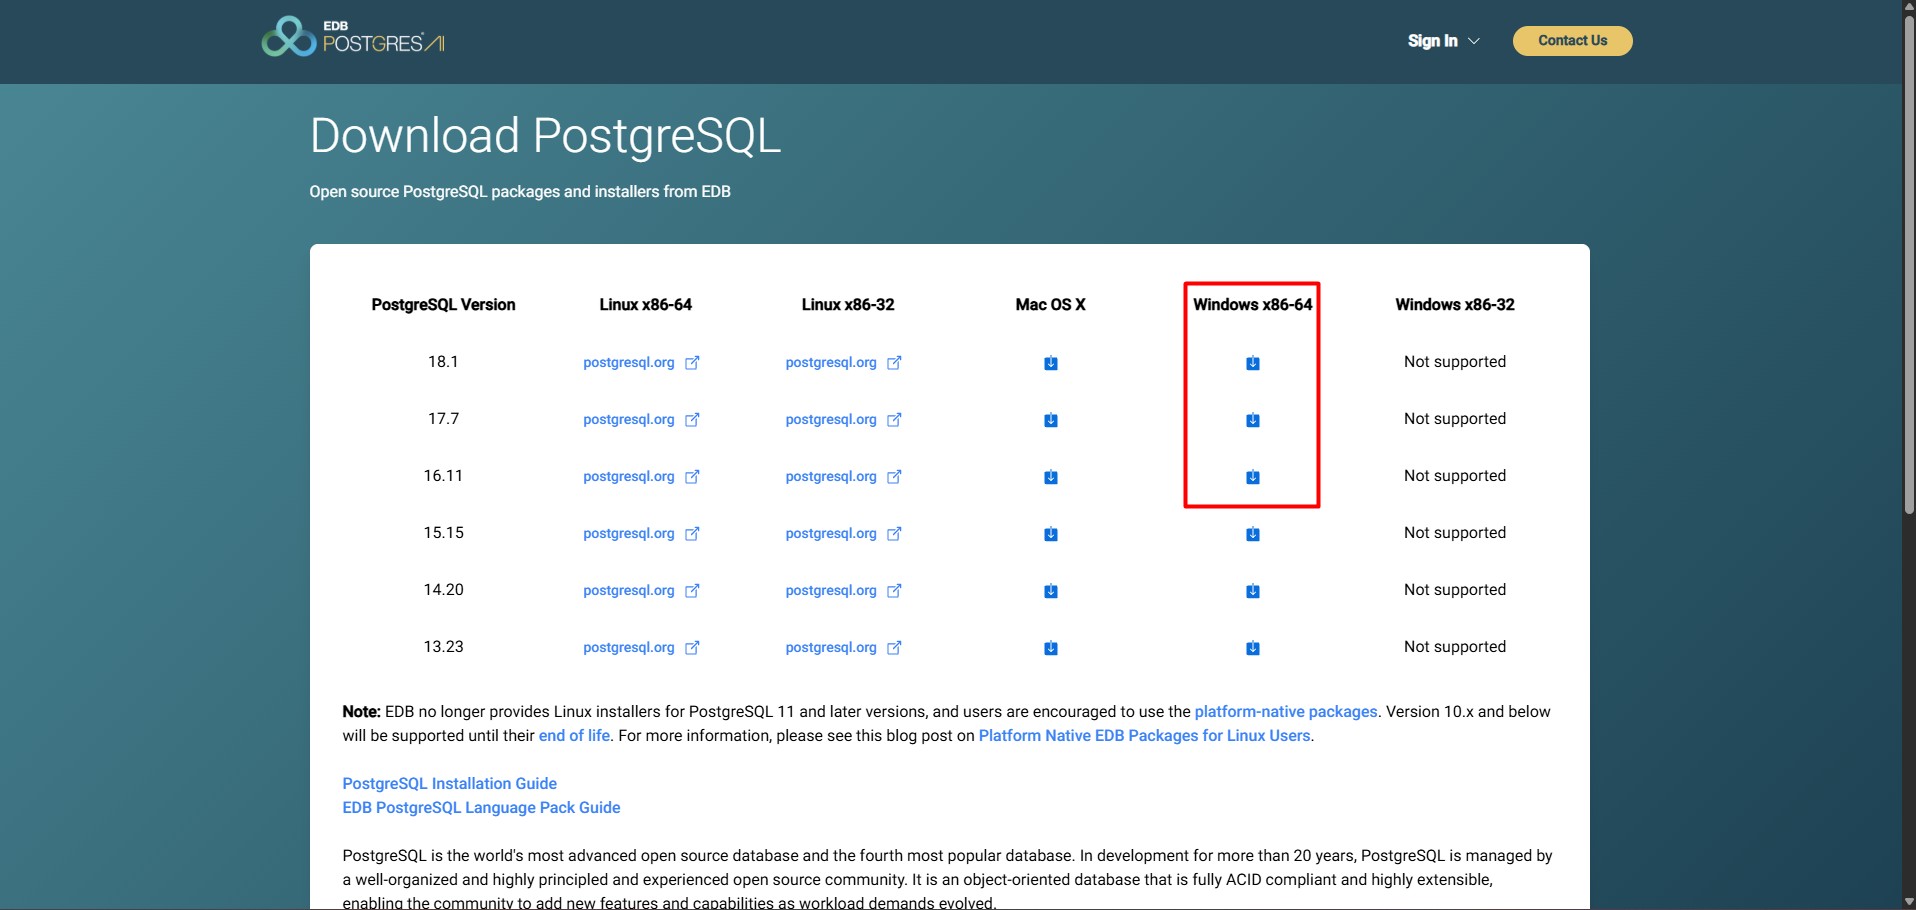This screenshot has width=1916, height=910.
Task: Click the Windows x86-64 column header
Action: click(x=1253, y=304)
